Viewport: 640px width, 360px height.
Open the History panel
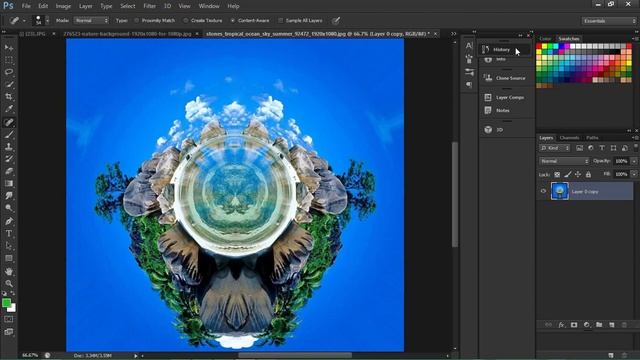click(x=504, y=50)
